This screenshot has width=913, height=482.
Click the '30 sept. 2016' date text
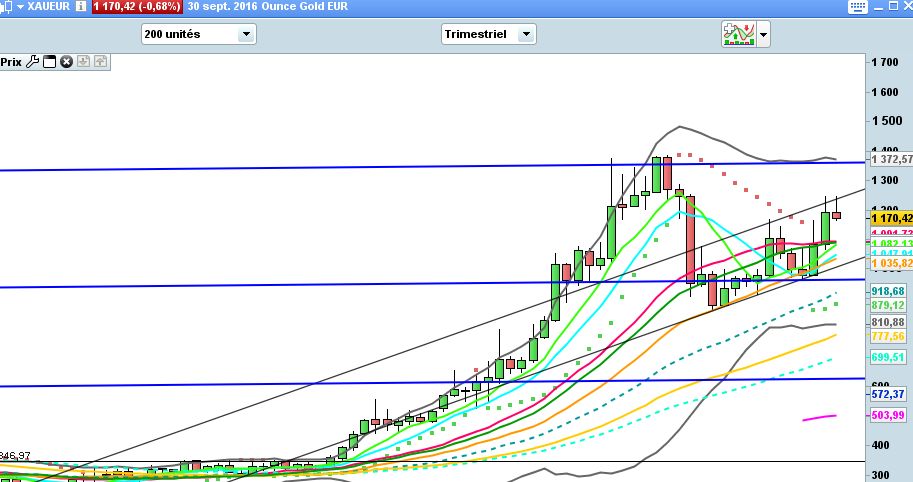tap(222, 6)
